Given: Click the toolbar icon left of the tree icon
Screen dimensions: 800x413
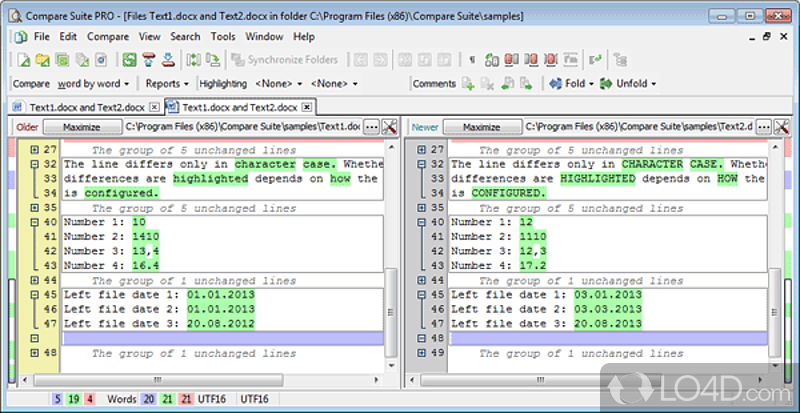Looking at the screenshot, I should pos(595,60).
